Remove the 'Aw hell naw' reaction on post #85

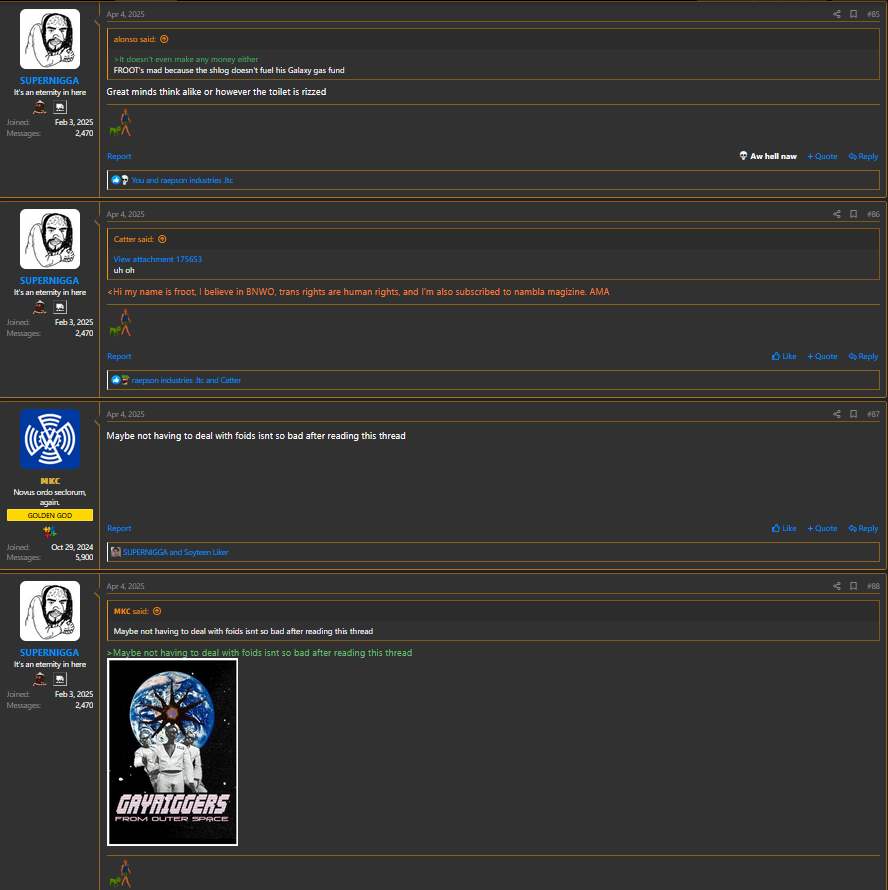(x=768, y=156)
